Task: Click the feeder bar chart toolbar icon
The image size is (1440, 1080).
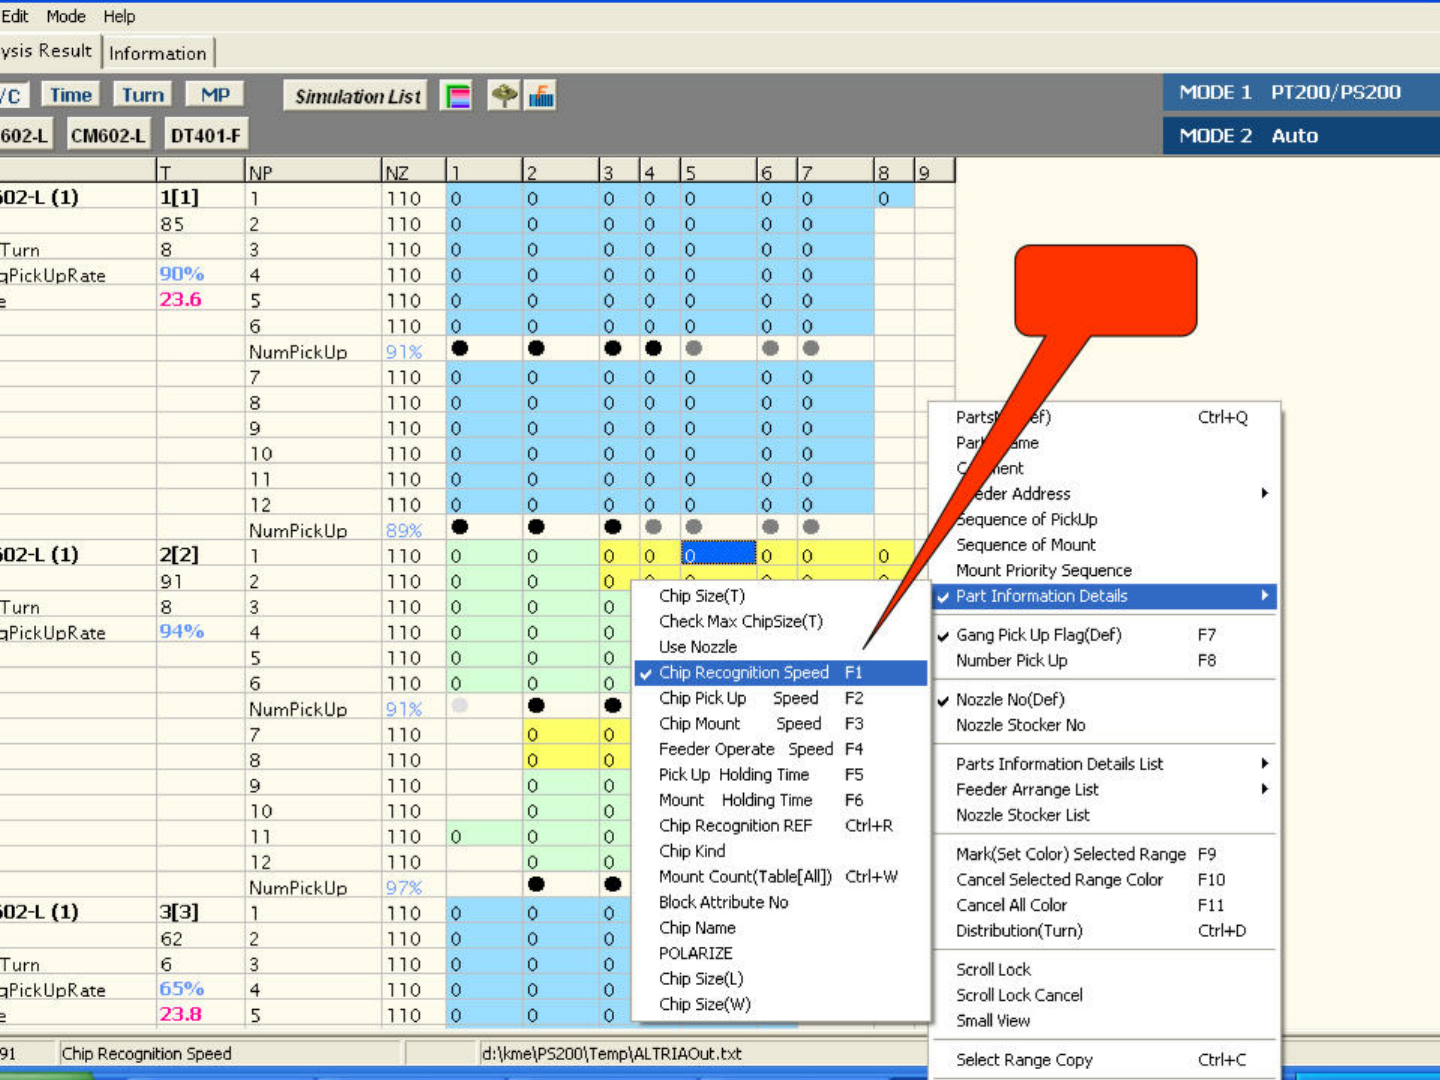Action: pos(541,96)
